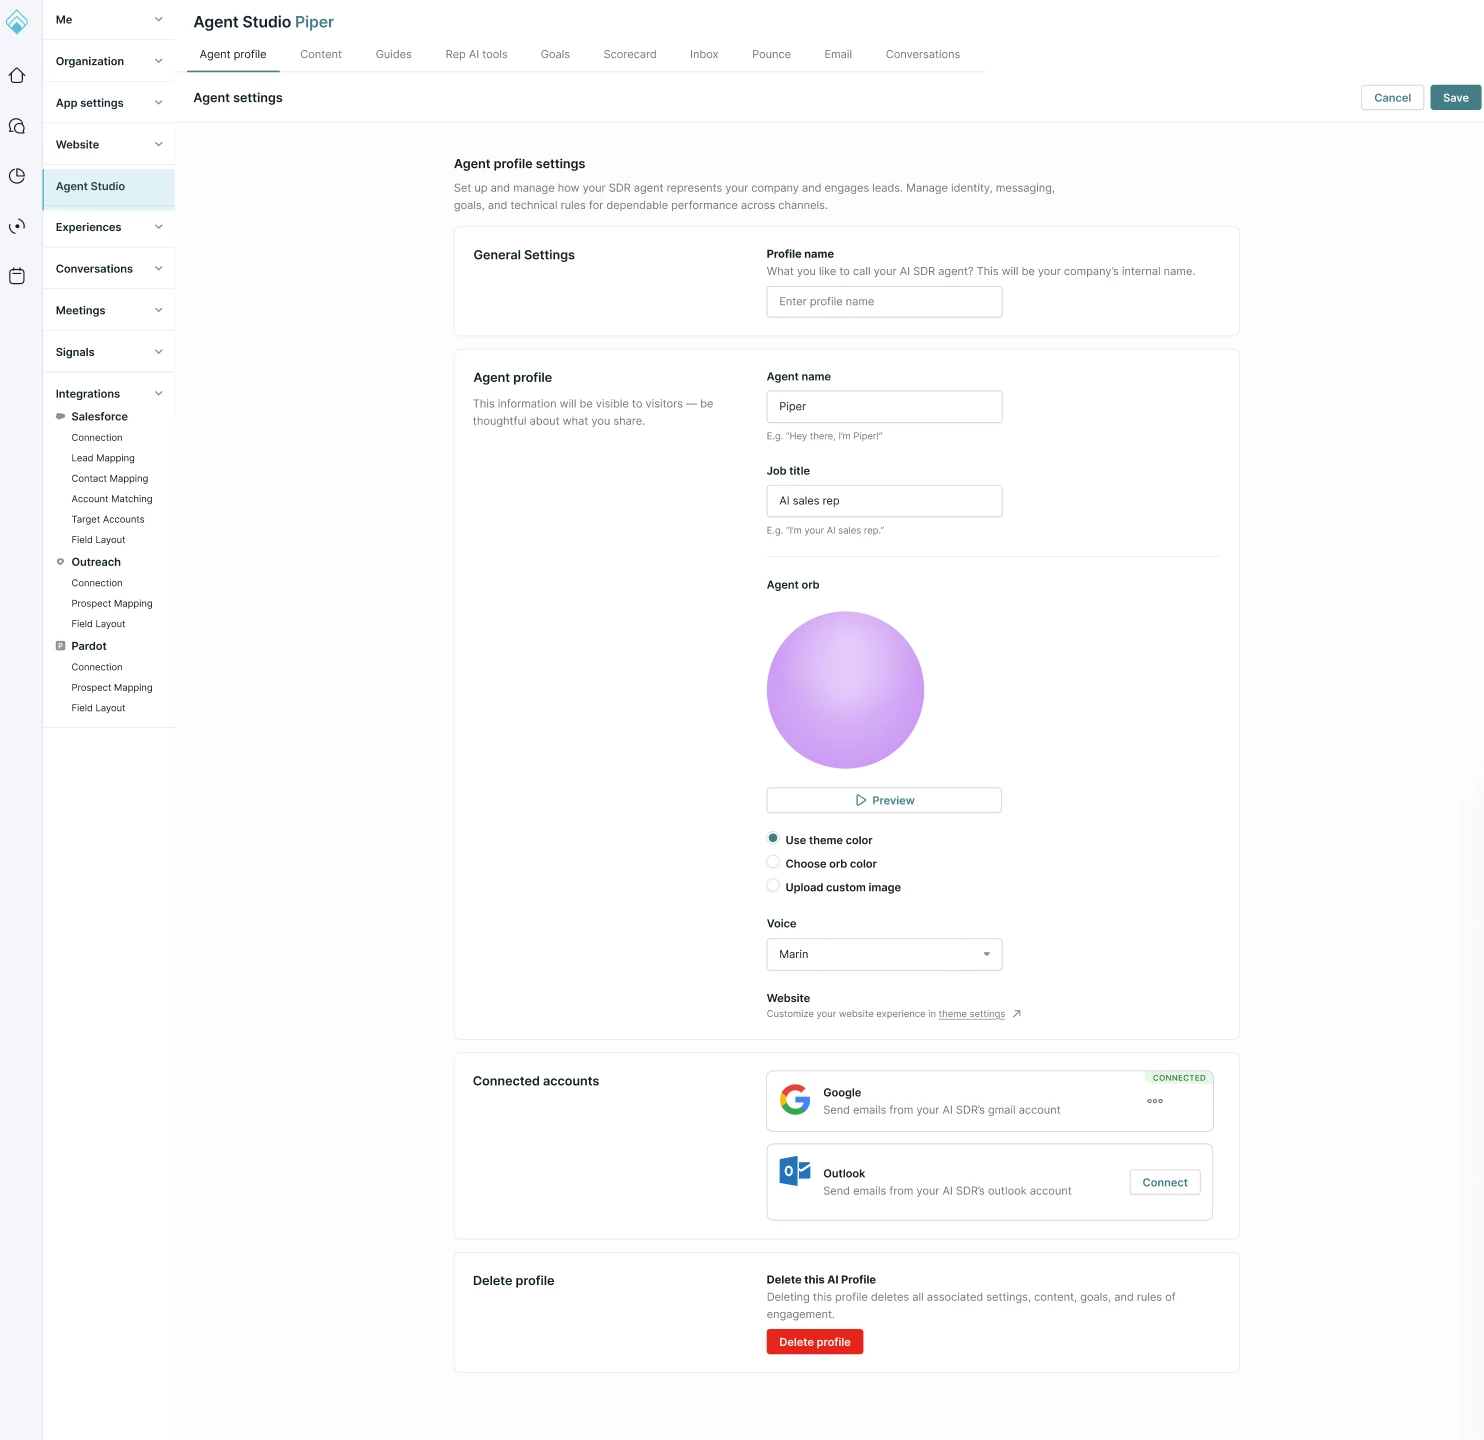Expand the Meetings section
This screenshot has height=1440, width=1484.
tap(109, 311)
